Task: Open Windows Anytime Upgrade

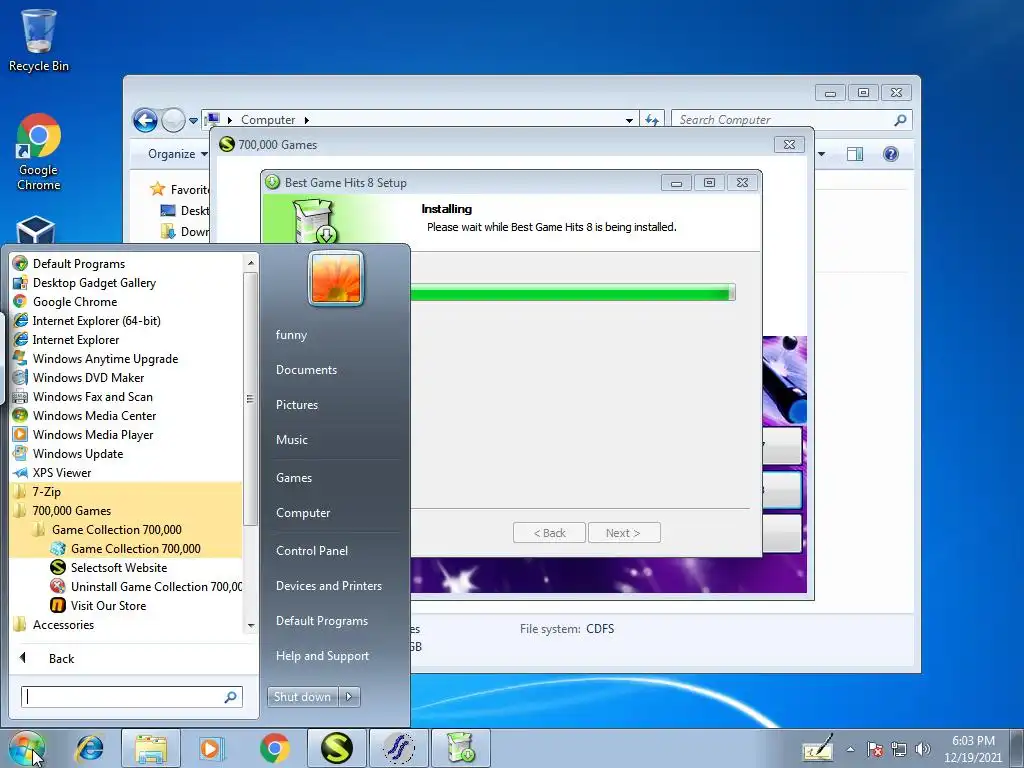Action: pyautogui.click(x=95, y=359)
